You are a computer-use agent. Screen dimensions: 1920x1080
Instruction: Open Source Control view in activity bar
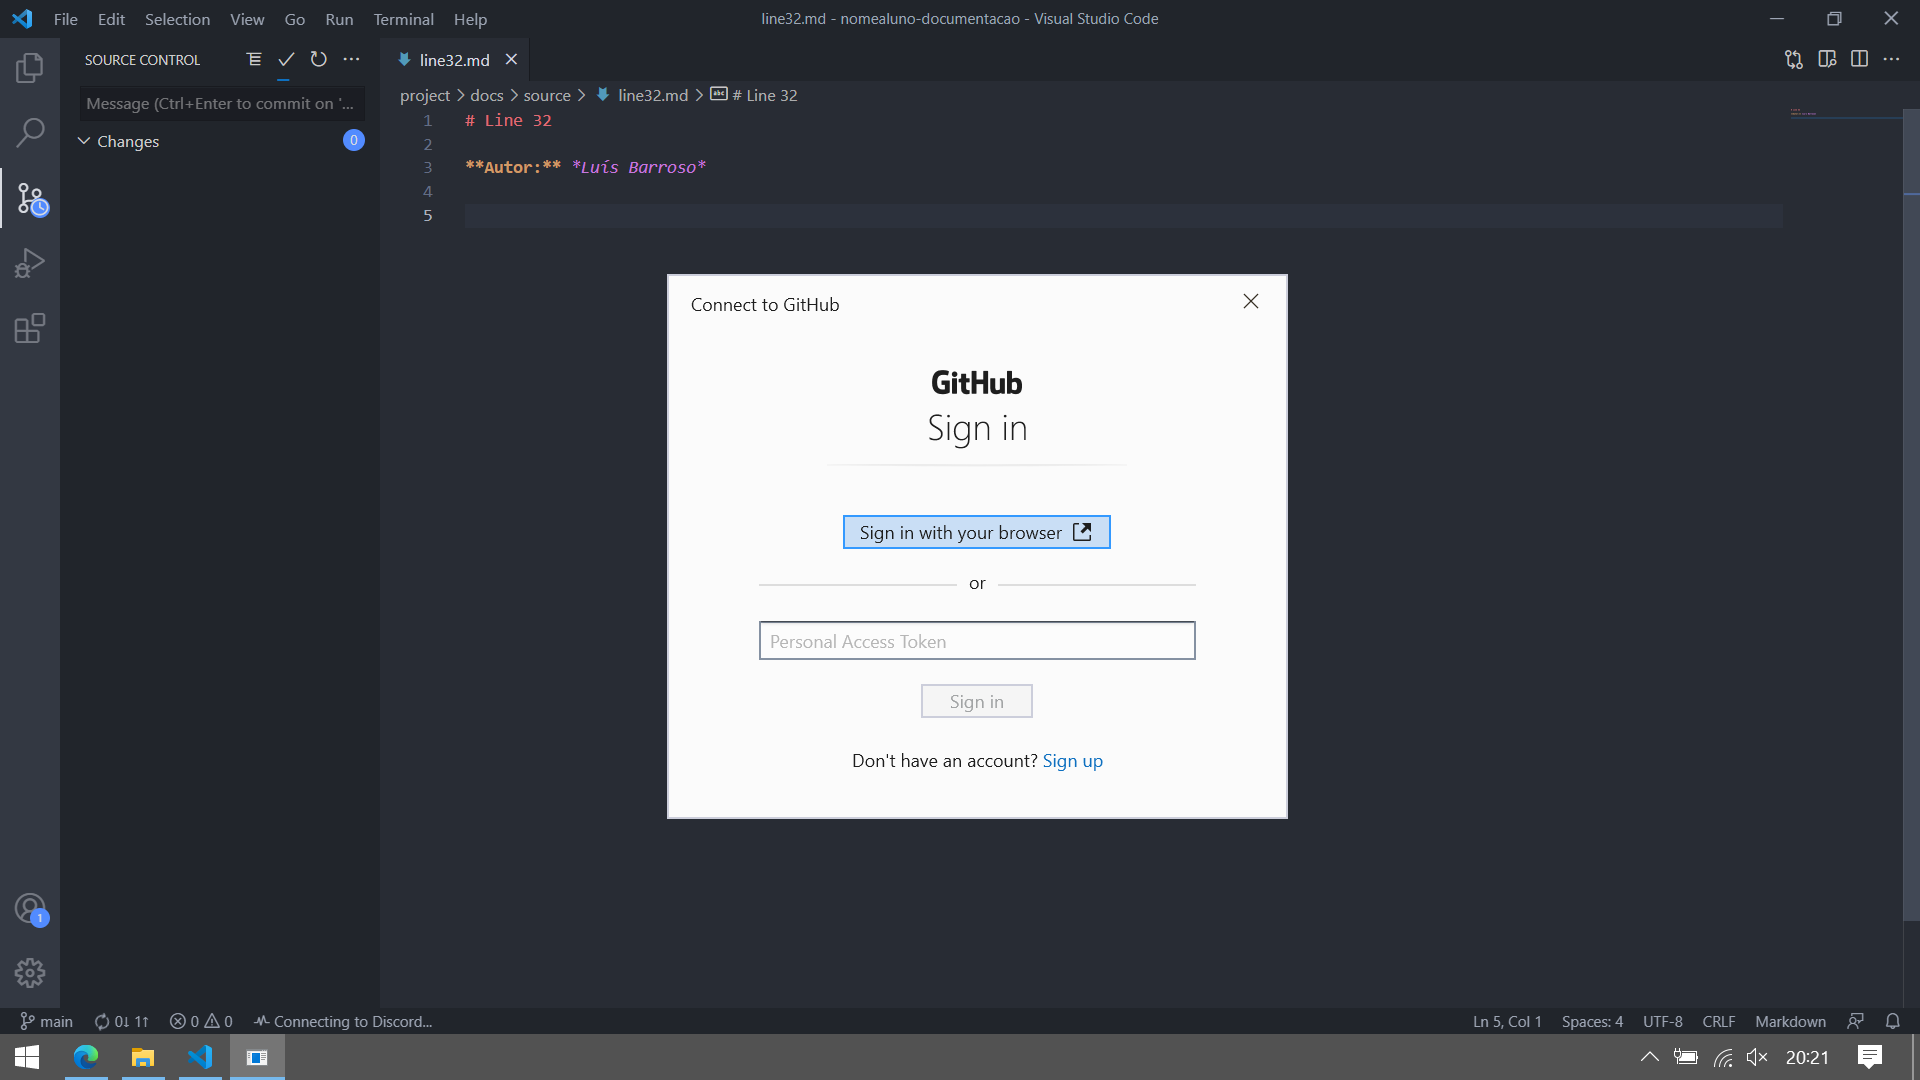pyautogui.click(x=30, y=199)
